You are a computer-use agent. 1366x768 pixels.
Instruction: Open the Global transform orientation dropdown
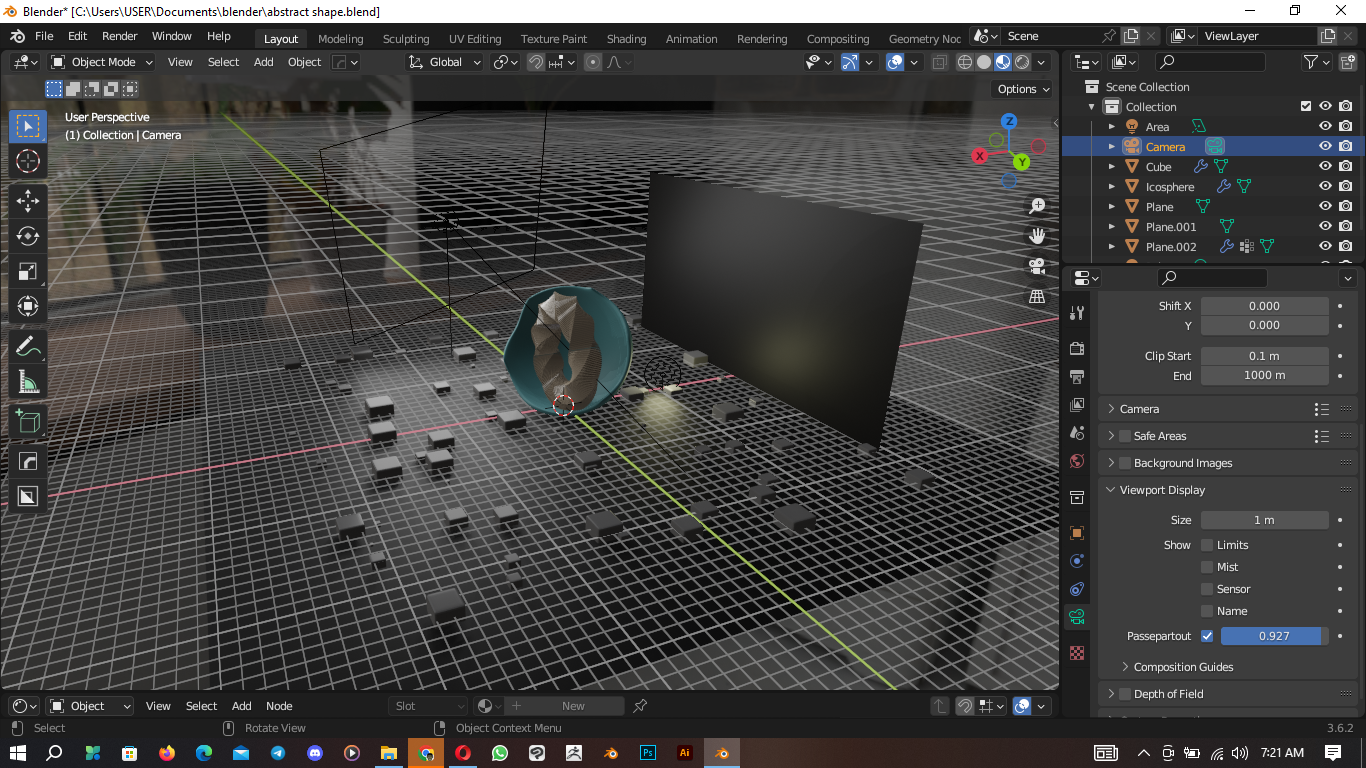(445, 62)
